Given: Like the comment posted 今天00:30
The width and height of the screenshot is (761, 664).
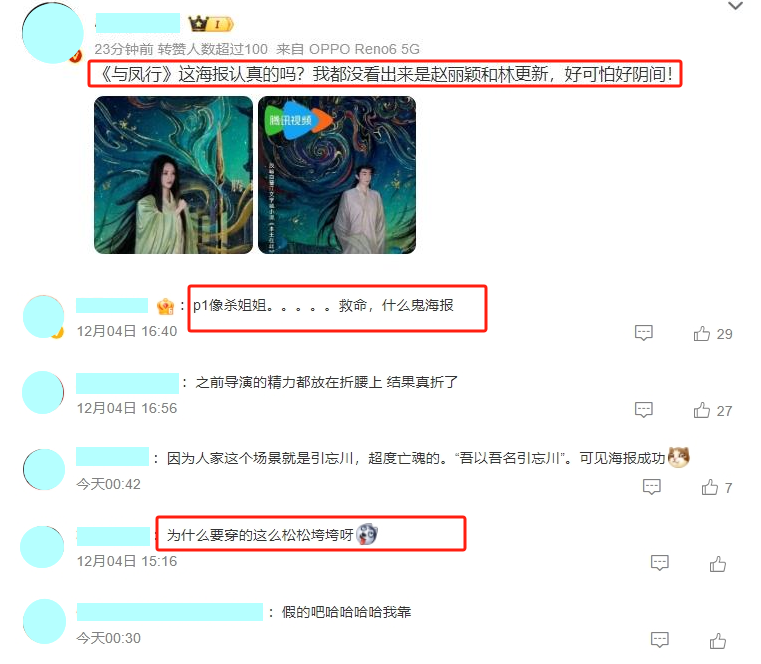Looking at the screenshot, I should point(717,641).
